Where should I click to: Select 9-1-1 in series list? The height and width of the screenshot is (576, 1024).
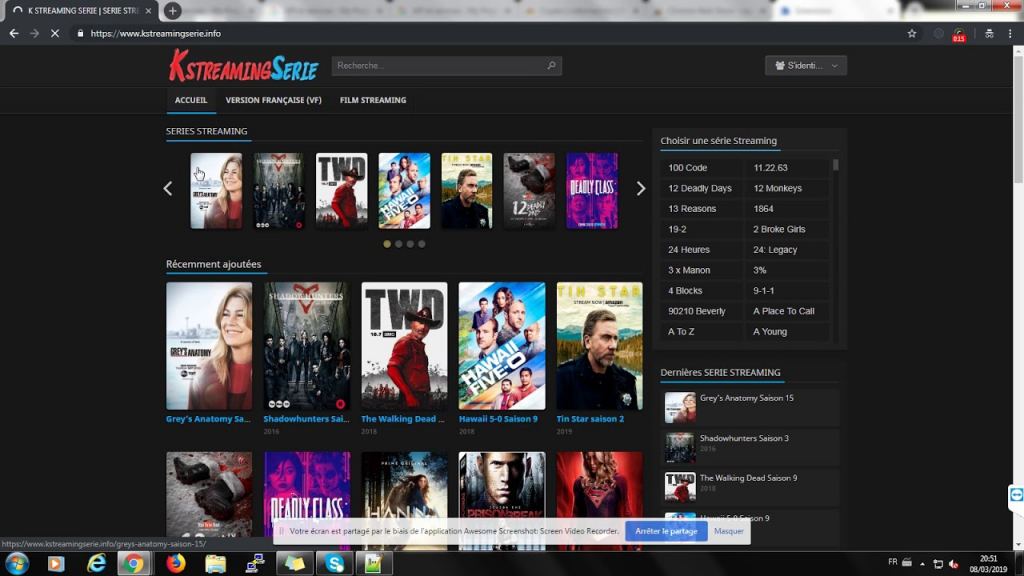[763, 291]
